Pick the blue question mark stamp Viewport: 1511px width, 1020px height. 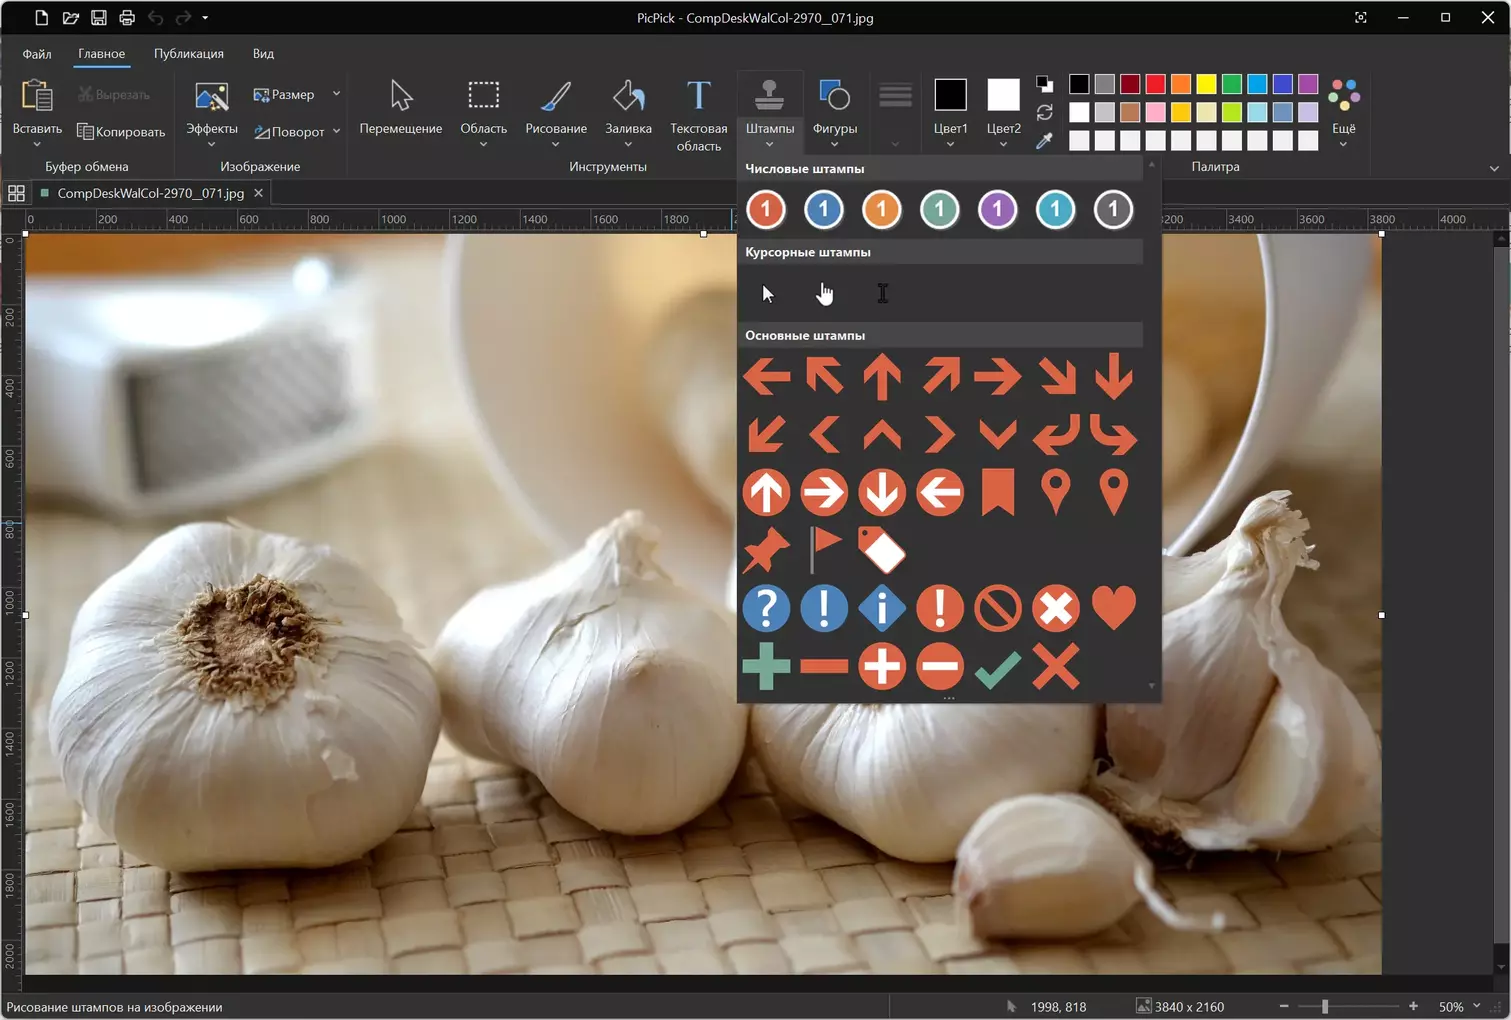766,608
